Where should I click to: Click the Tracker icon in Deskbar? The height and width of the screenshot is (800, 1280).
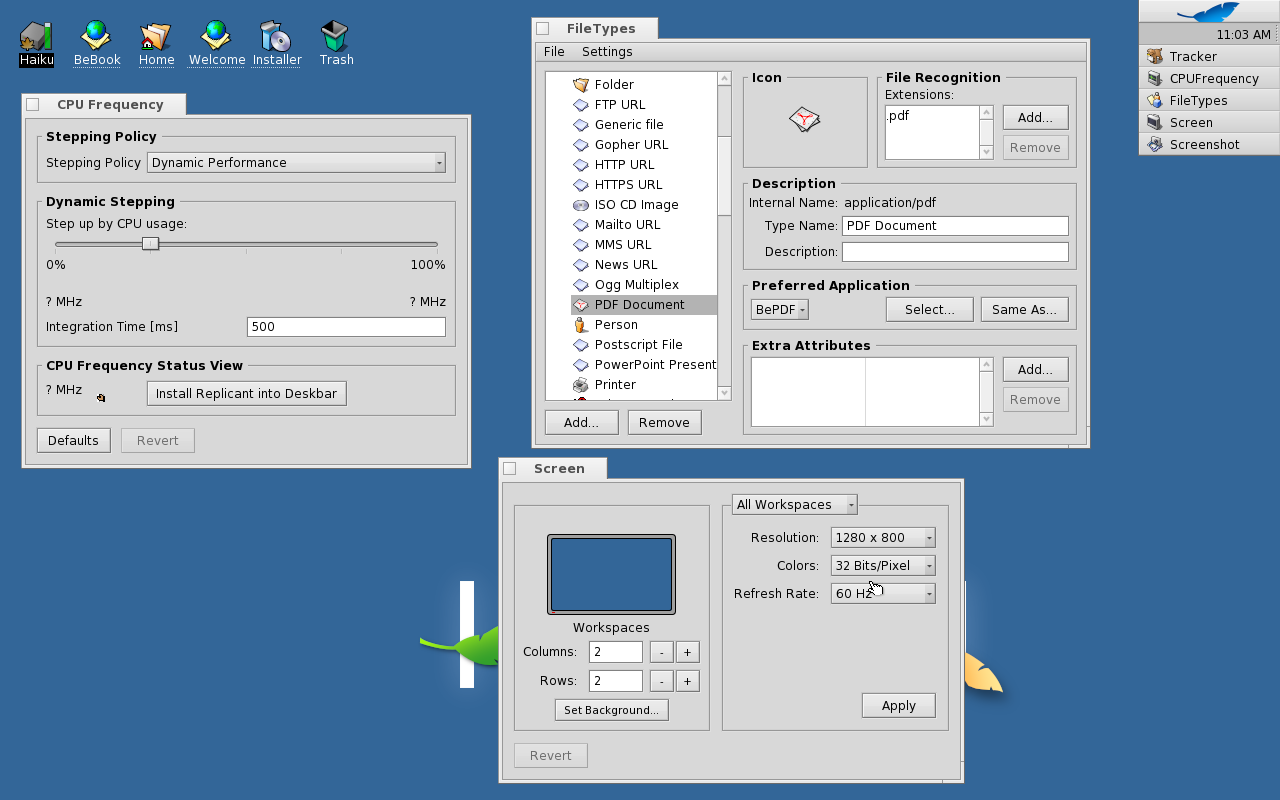point(1155,57)
